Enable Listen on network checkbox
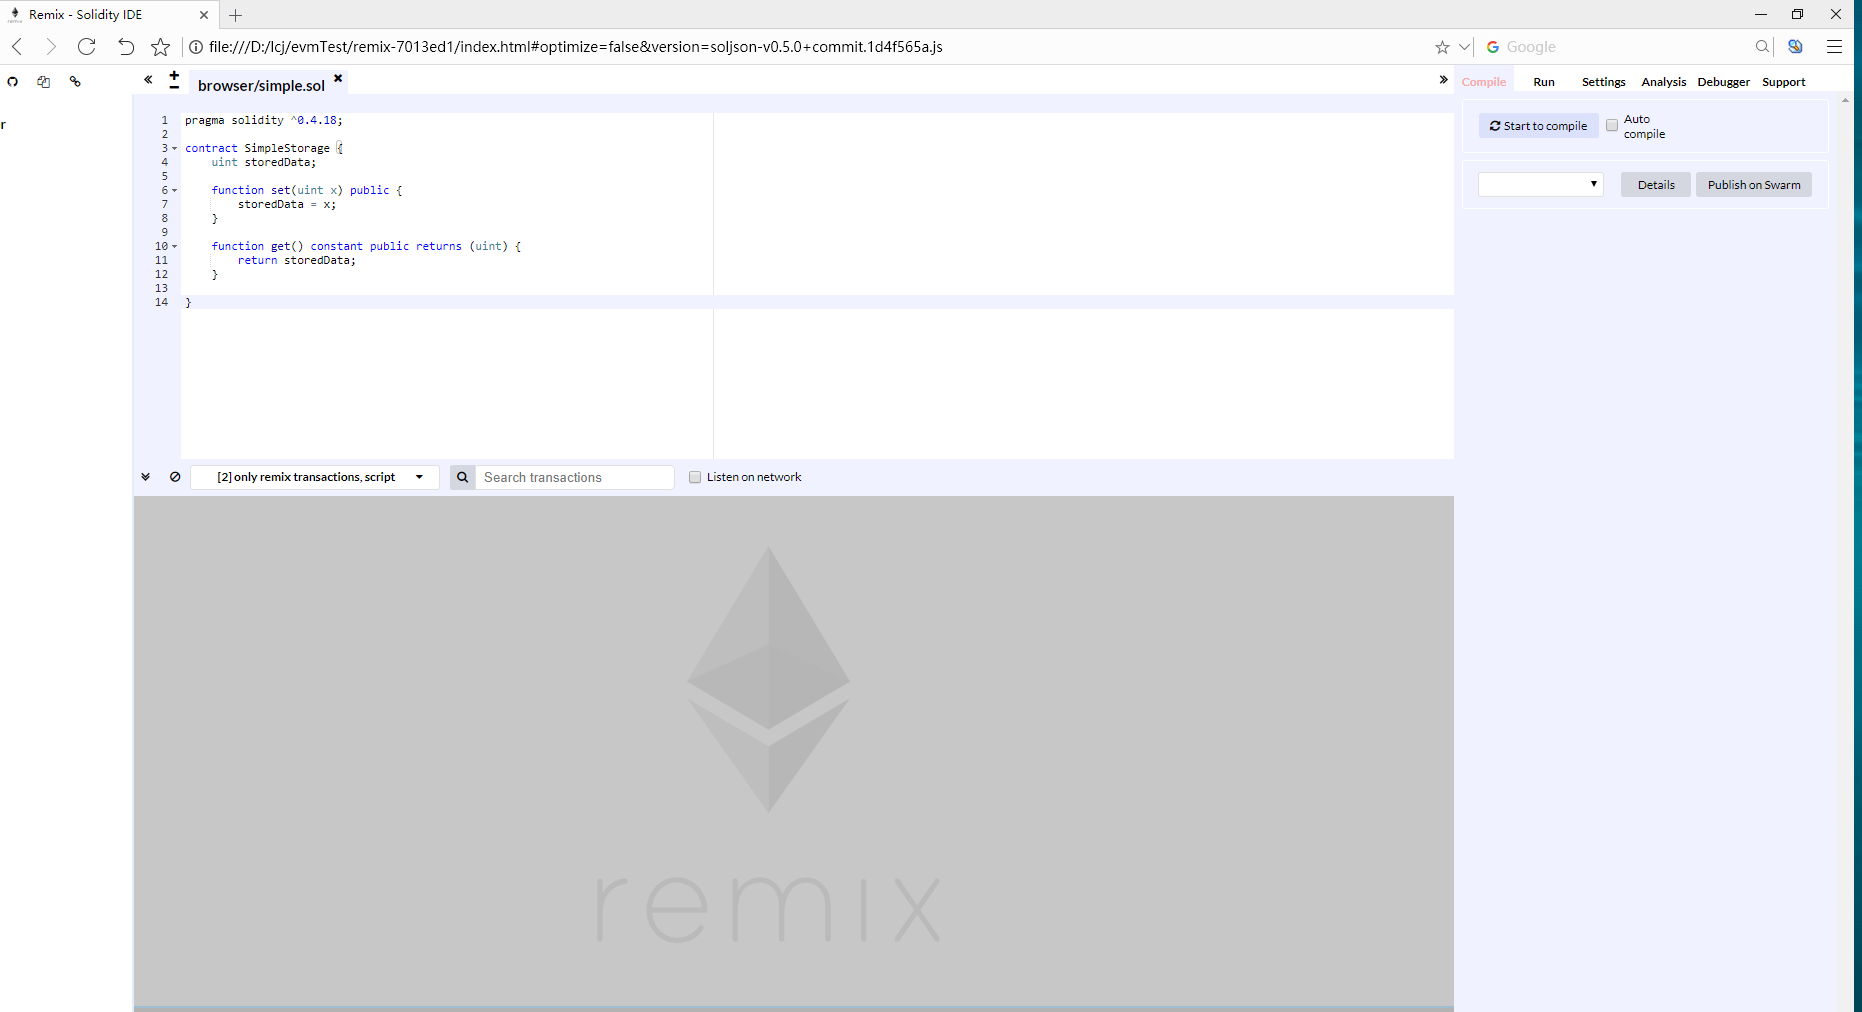Image resolution: width=1862 pixels, height=1012 pixels. click(x=695, y=477)
